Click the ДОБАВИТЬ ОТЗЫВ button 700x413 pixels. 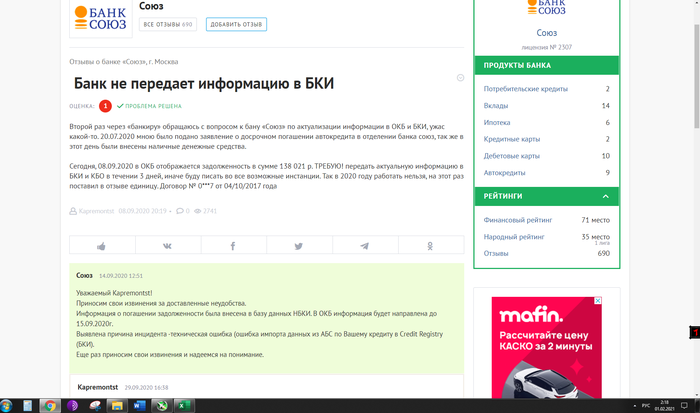[236, 25]
